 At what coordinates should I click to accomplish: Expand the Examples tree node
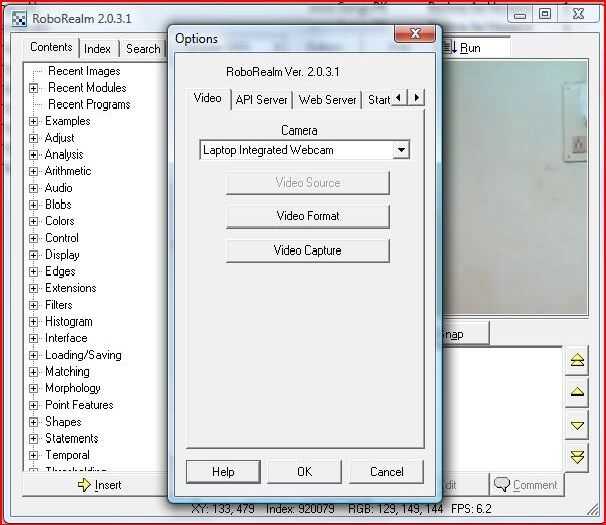pos(34,121)
